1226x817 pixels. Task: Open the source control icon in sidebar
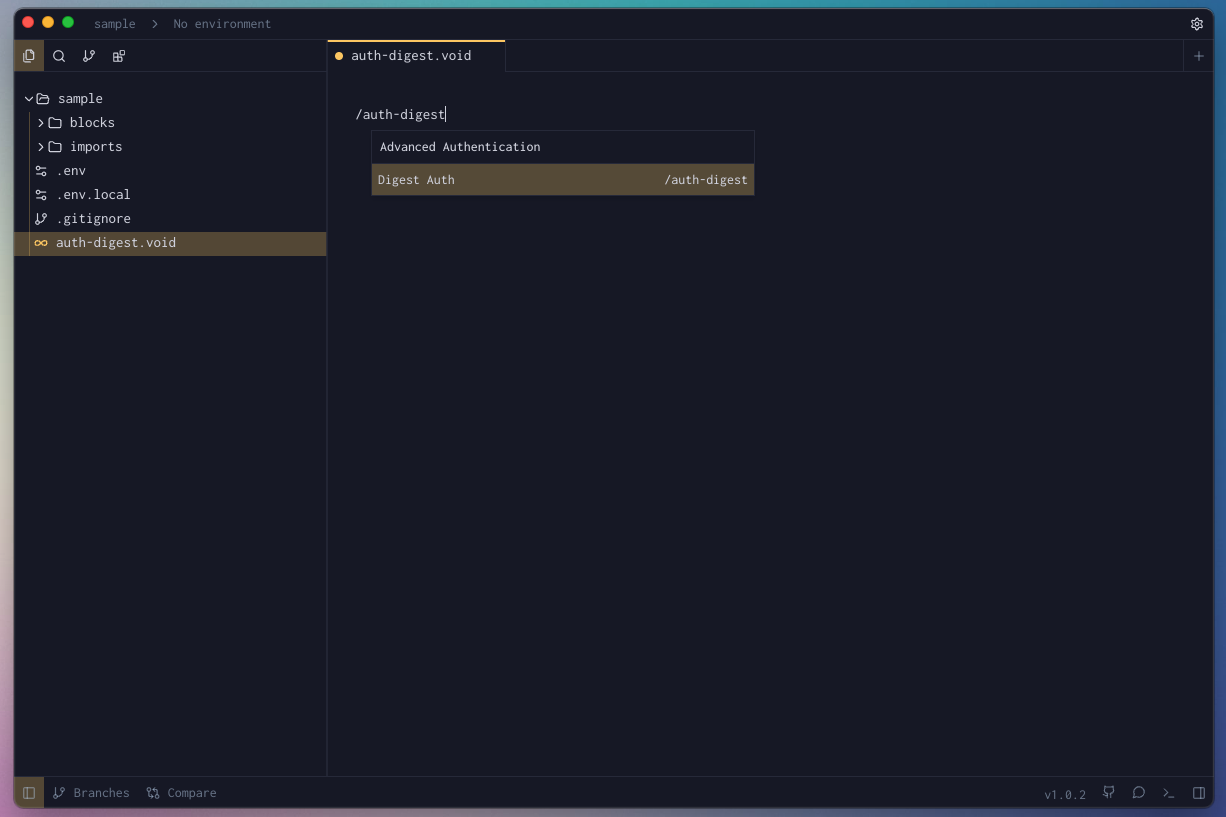pos(89,56)
